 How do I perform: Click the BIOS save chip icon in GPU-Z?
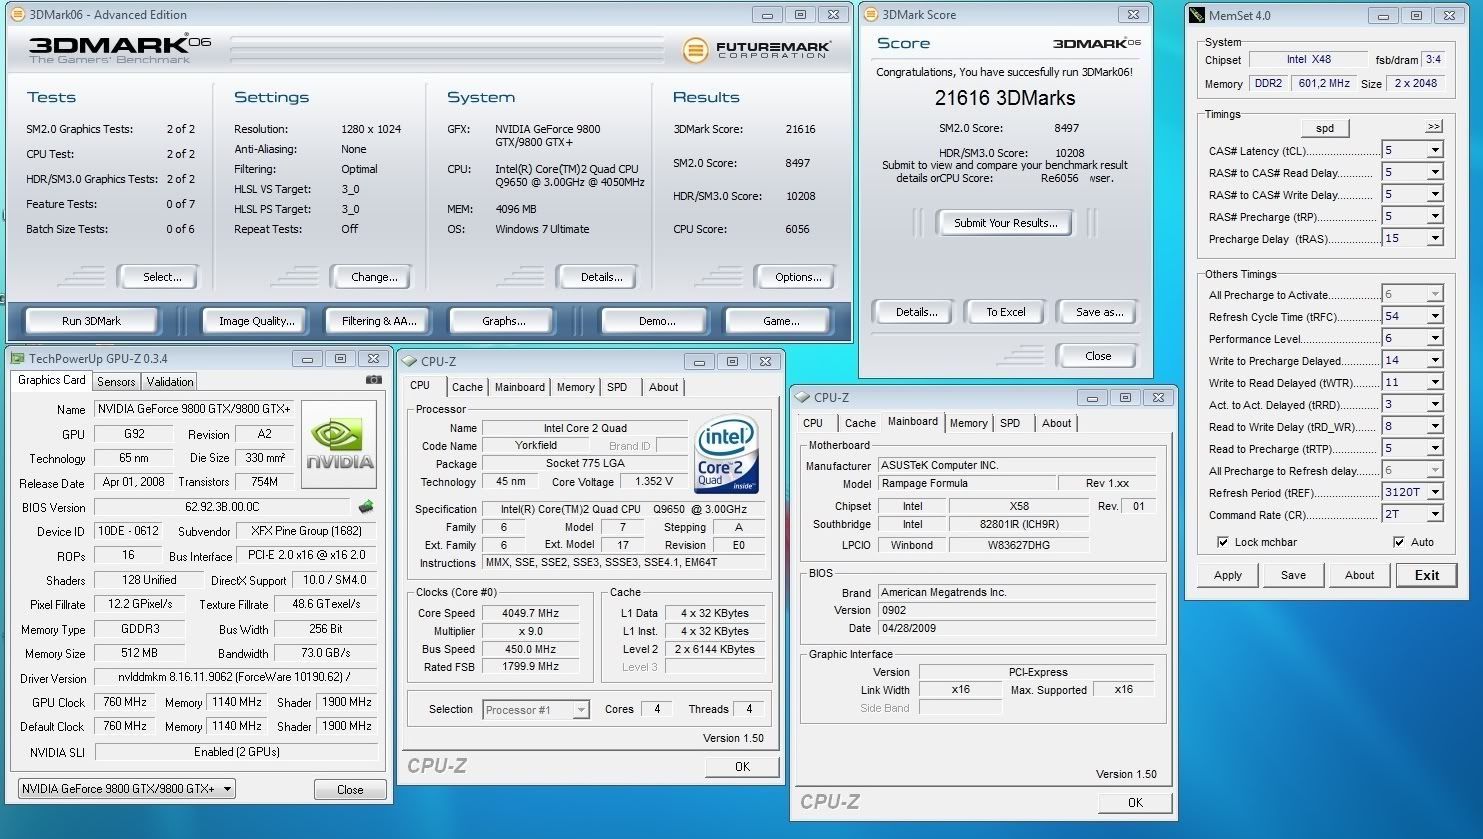point(366,507)
